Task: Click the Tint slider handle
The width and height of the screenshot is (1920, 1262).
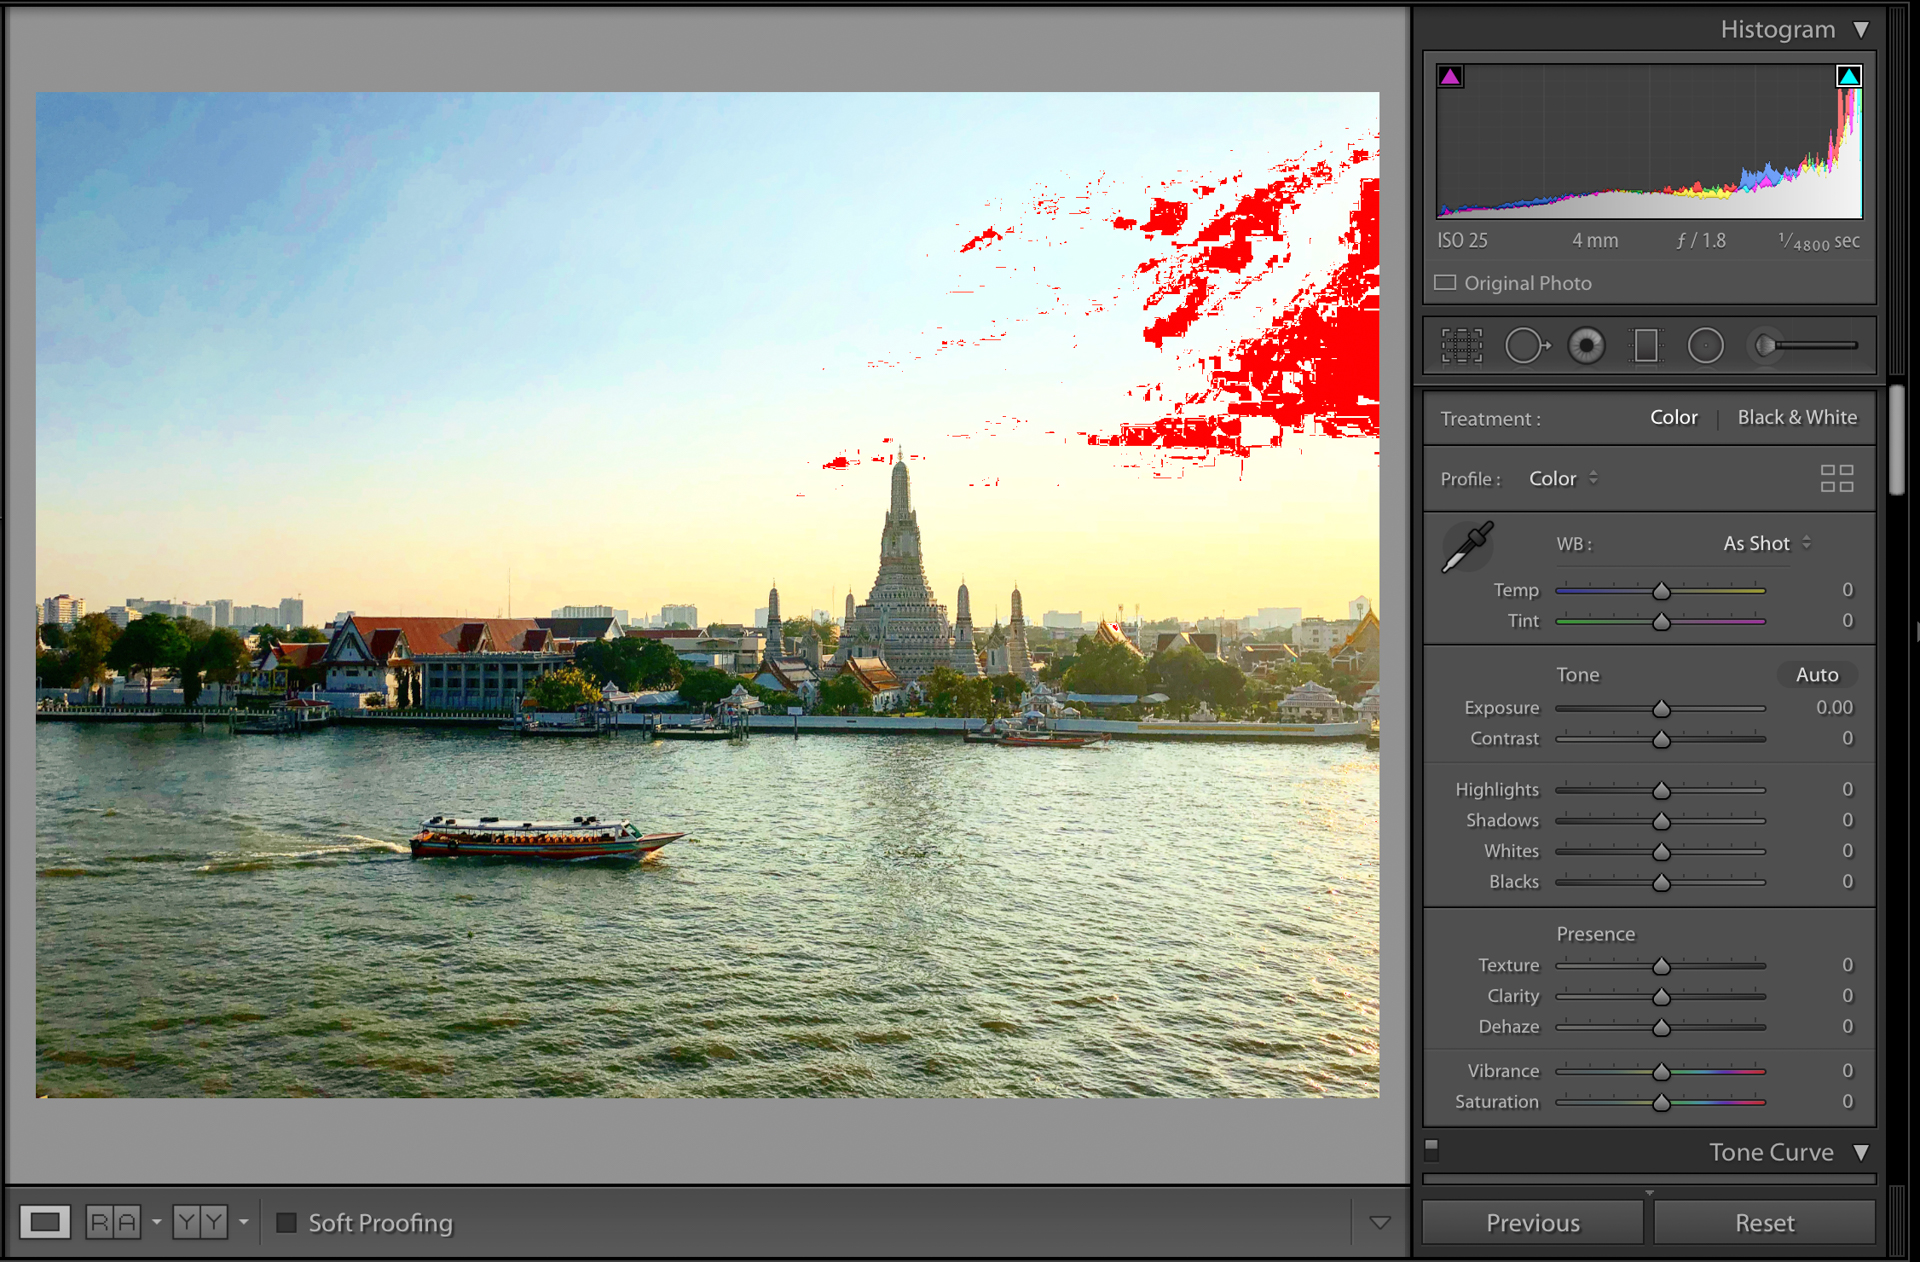Action: [x=1661, y=622]
